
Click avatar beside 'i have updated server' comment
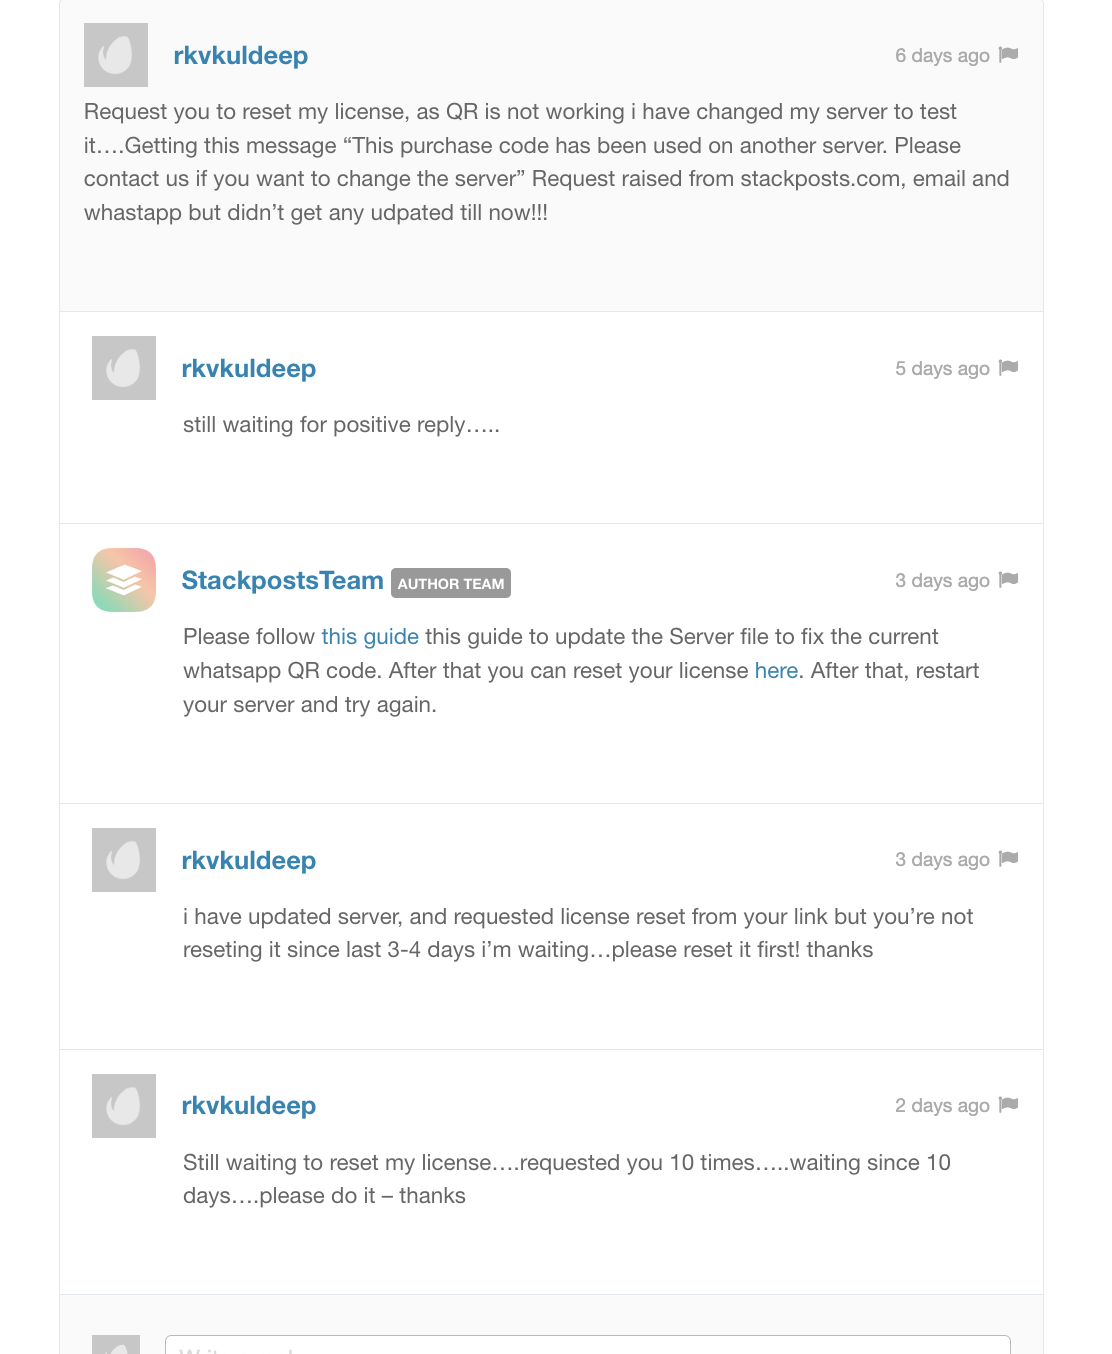coord(124,860)
